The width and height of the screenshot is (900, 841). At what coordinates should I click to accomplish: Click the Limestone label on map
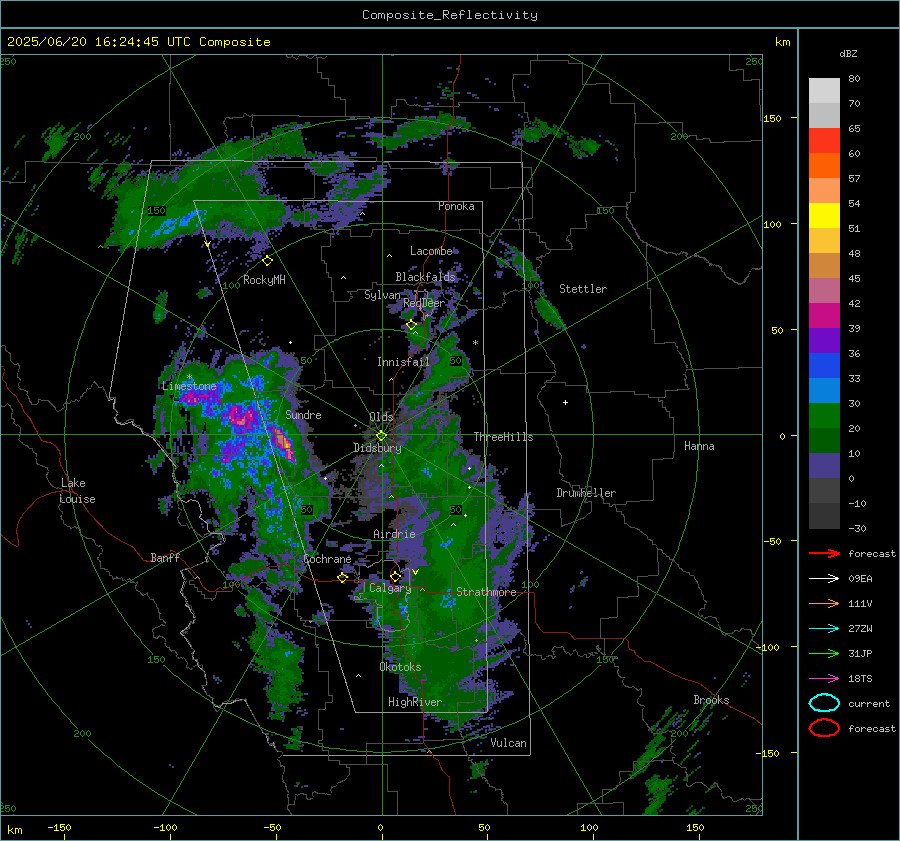pyautogui.click(x=189, y=386)
